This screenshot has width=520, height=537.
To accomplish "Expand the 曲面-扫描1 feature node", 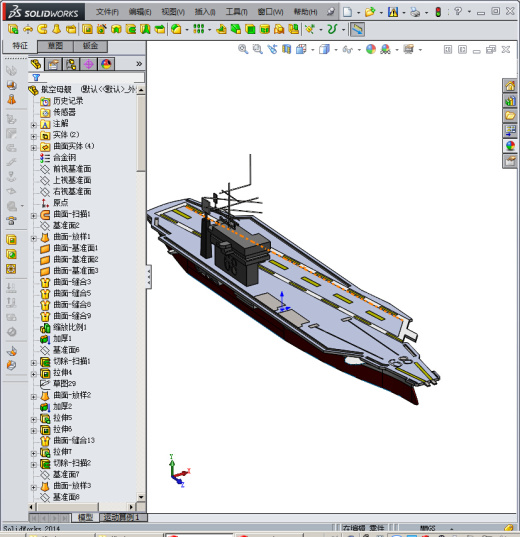I will point(34,216).
